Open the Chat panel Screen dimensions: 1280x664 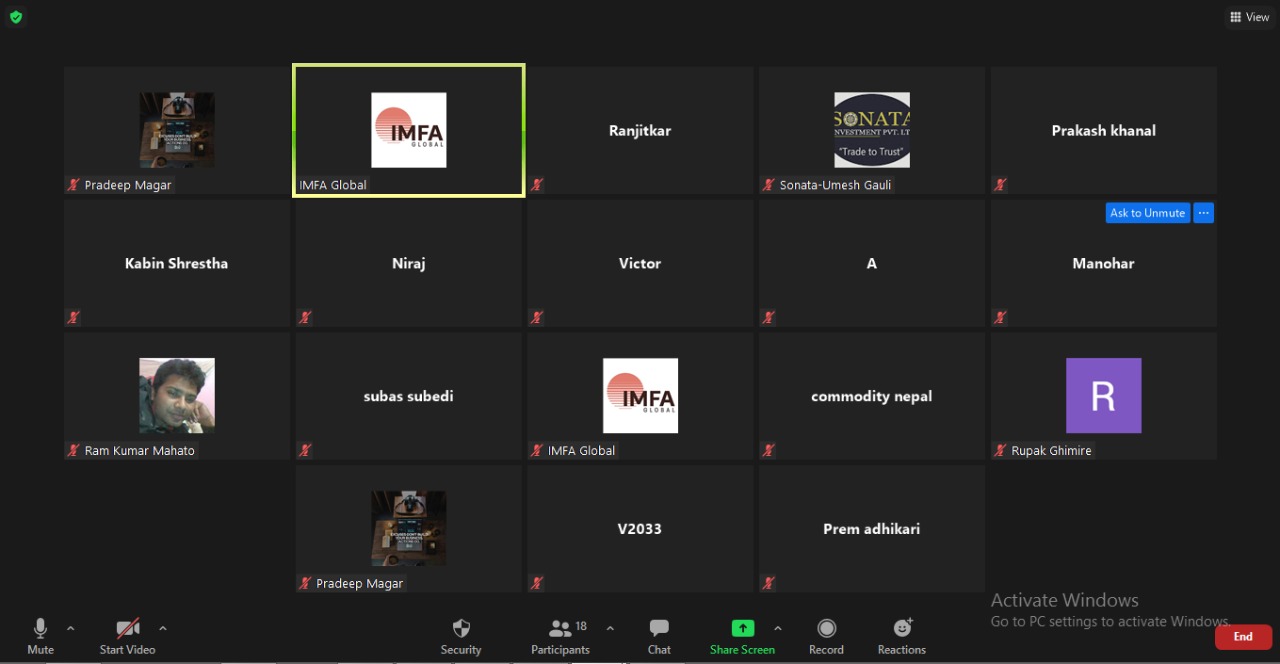(x=659, y=636)
